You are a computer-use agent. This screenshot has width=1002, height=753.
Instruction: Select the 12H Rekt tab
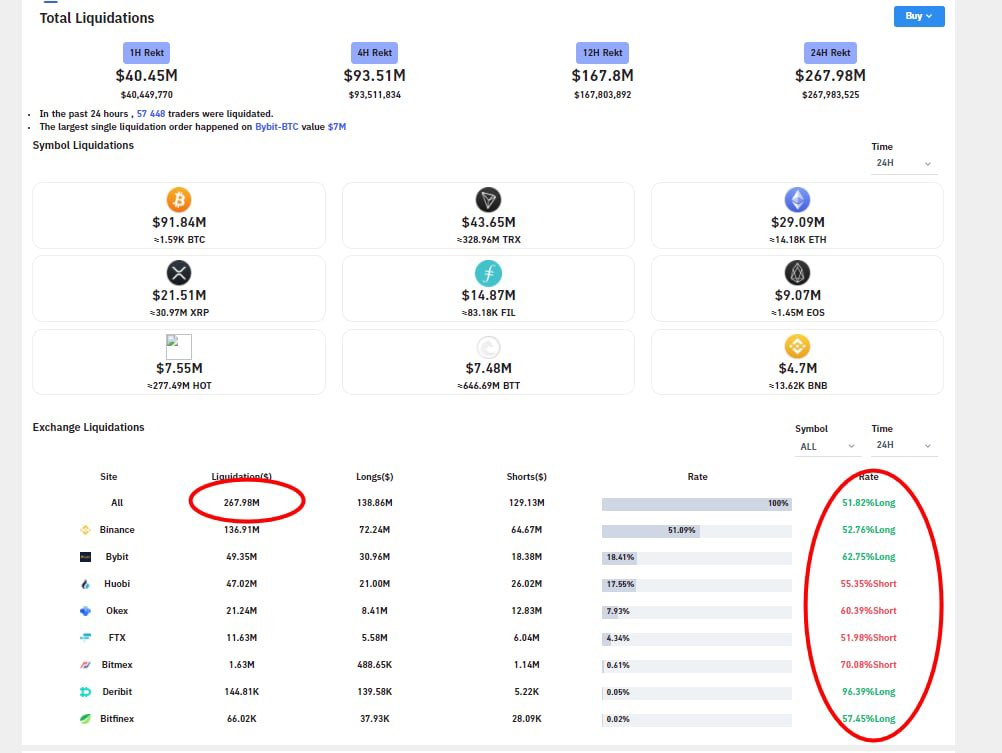click(x=602, y=52)
